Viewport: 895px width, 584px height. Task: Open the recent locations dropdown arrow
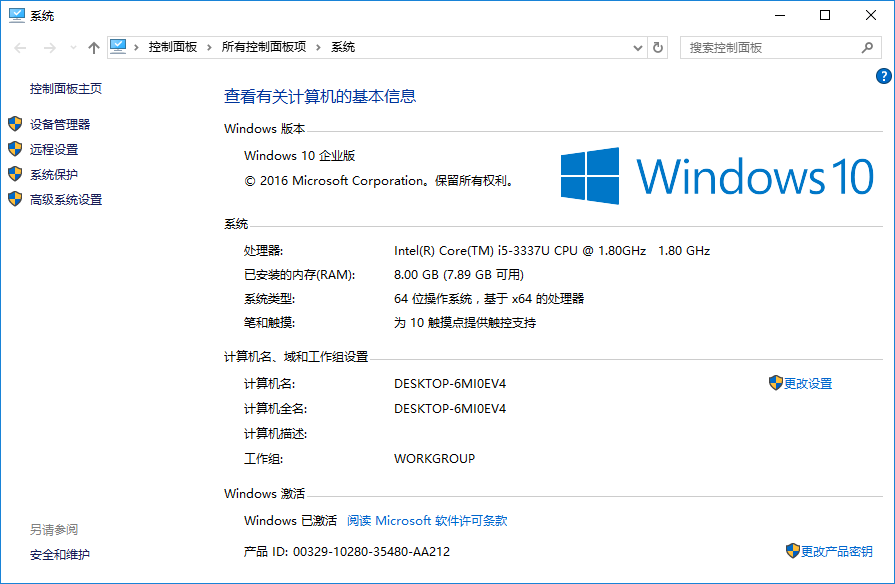(x=73, y=48)
